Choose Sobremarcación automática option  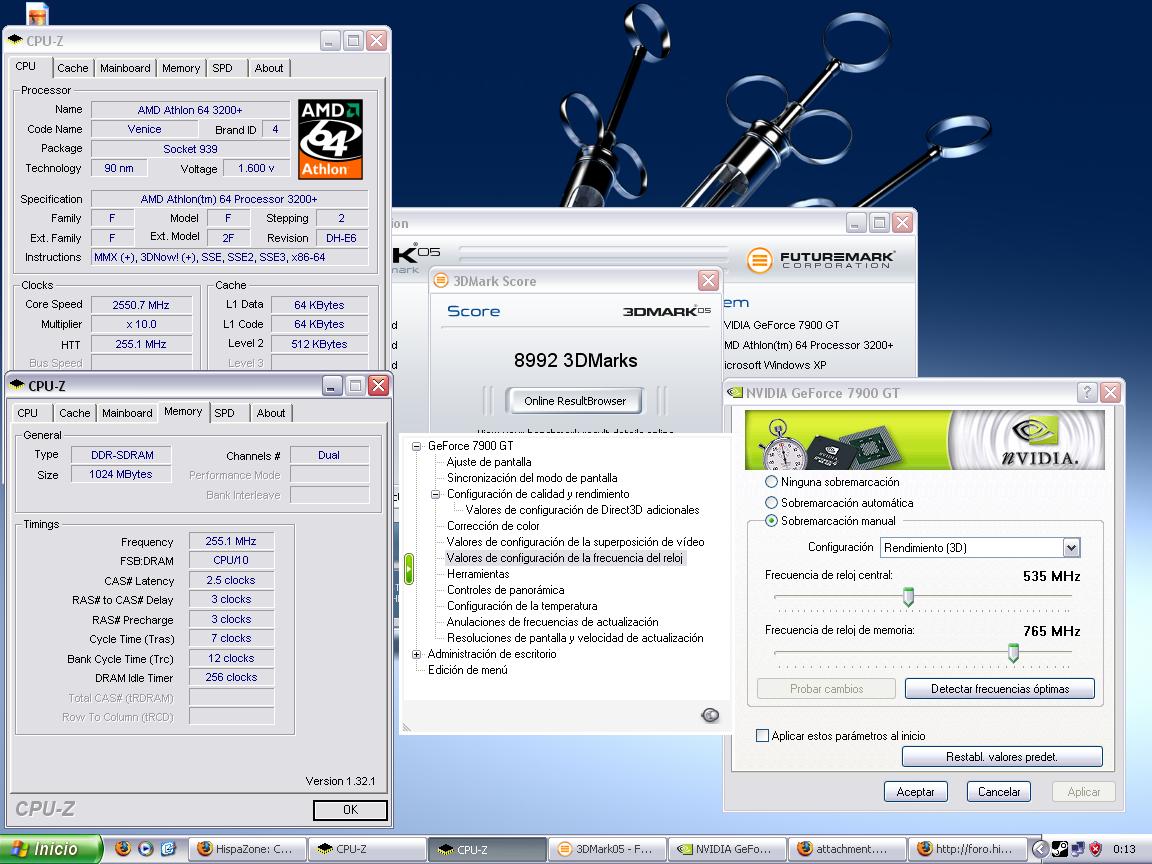(x=771, y=503)
